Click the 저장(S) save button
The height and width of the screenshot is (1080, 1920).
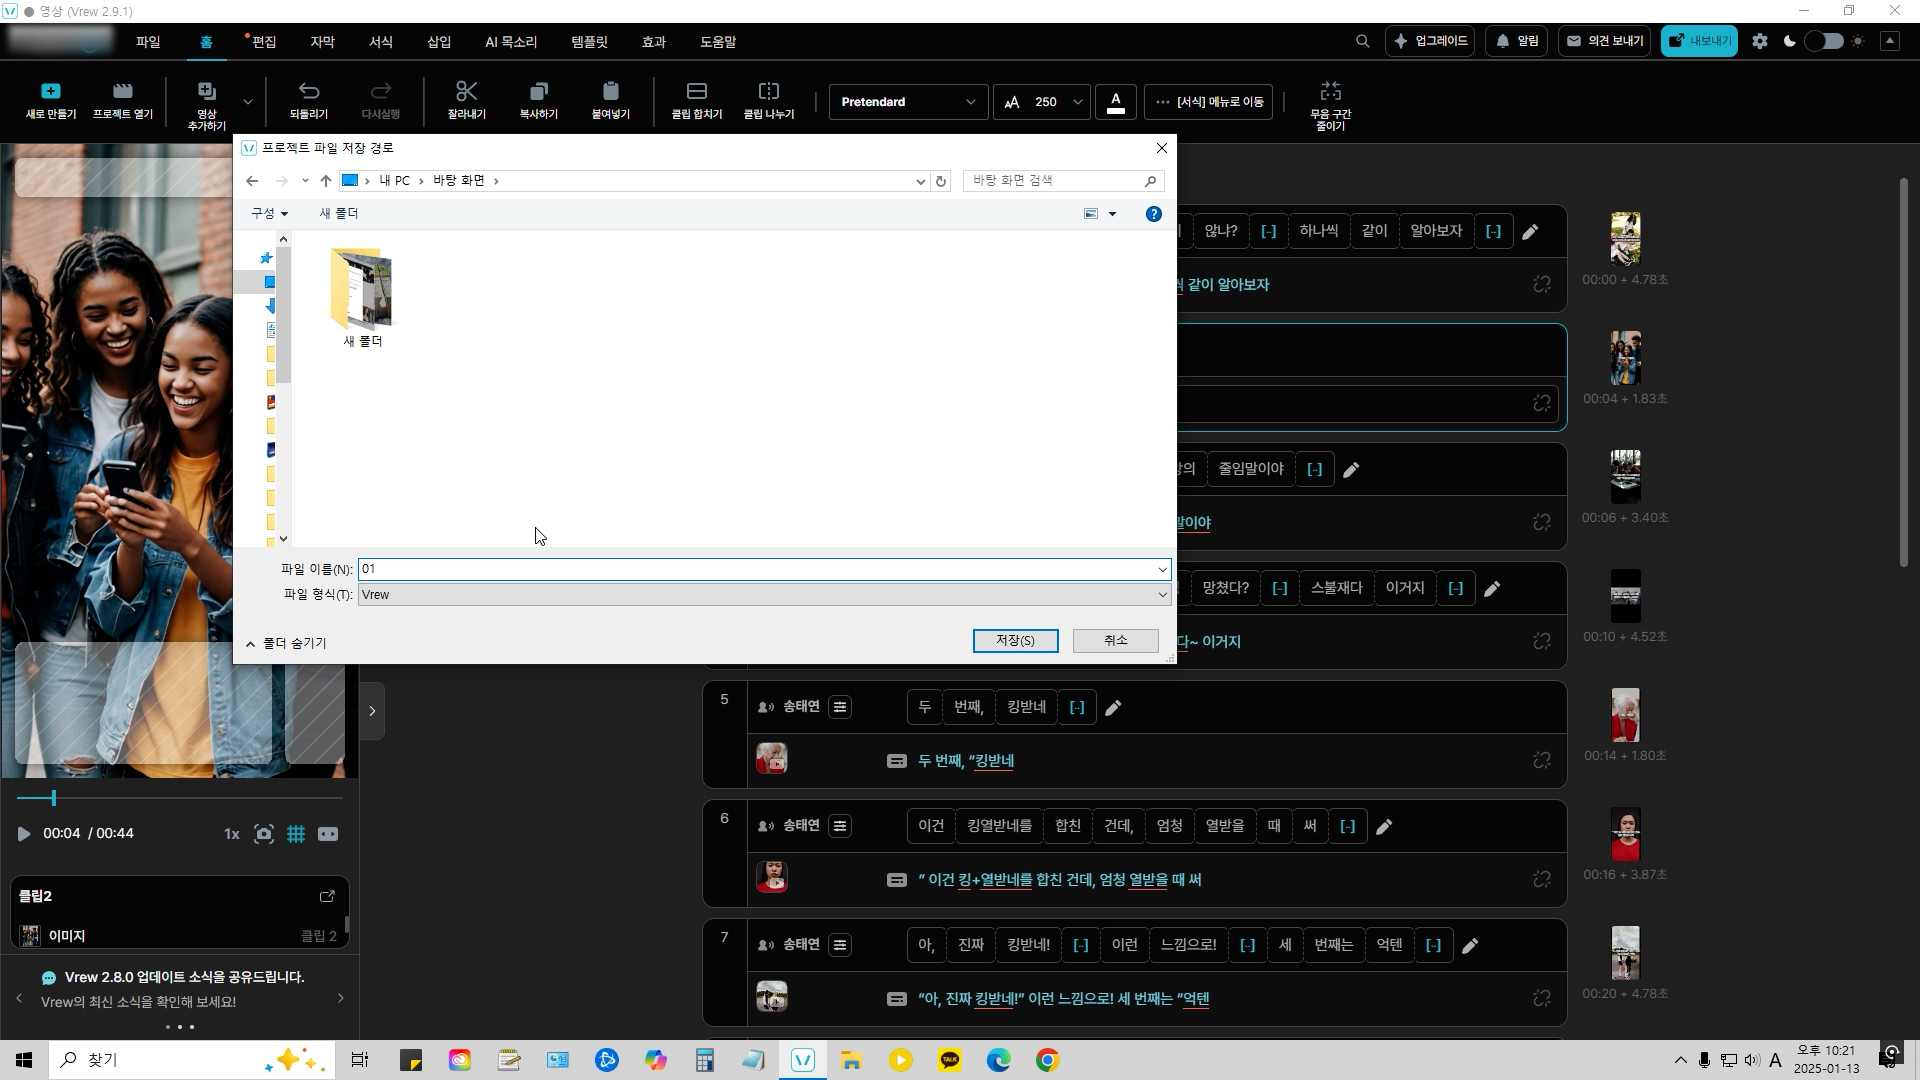tap(1015, 641)
